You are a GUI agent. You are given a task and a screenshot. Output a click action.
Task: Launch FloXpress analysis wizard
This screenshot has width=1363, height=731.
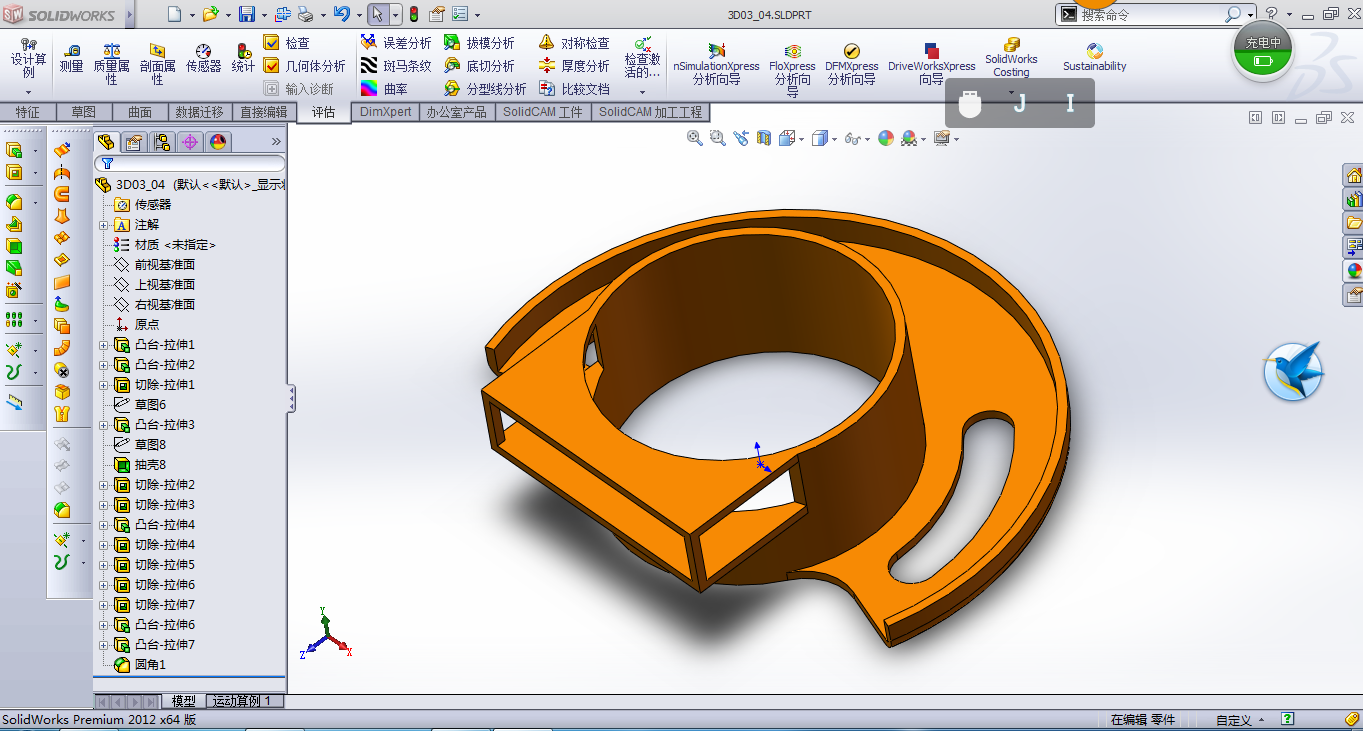(x=793, y=69)
